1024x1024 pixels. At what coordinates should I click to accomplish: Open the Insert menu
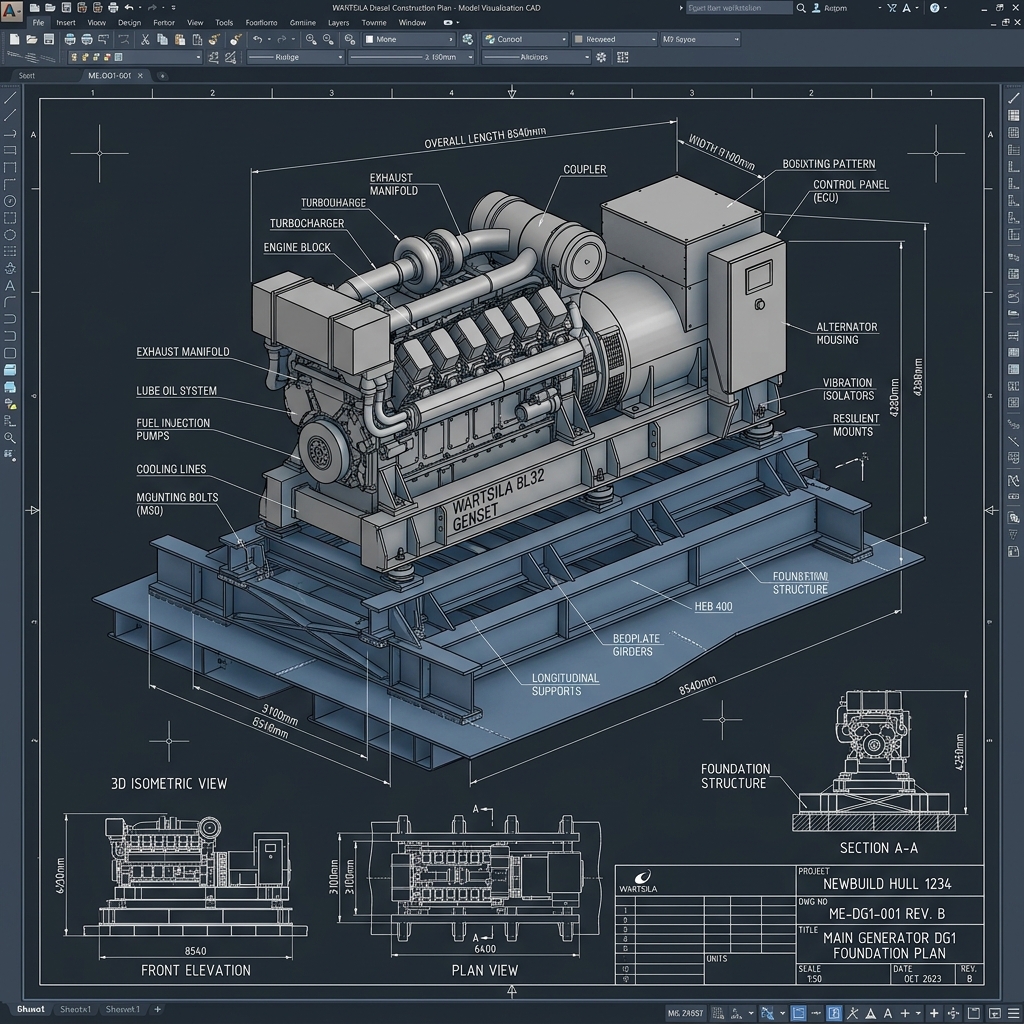(66, 22)
